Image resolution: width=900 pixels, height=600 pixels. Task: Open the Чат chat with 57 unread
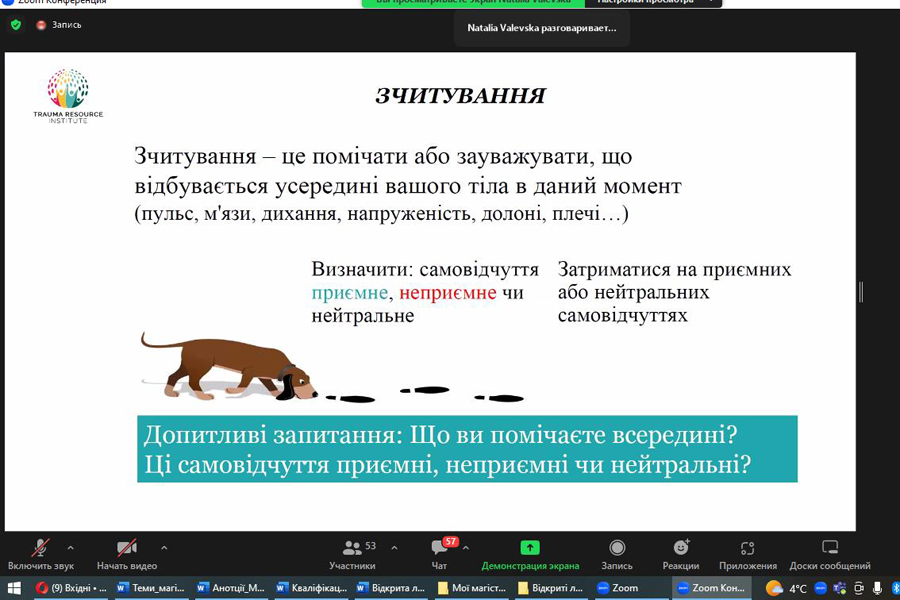click(x=440, y=547)
